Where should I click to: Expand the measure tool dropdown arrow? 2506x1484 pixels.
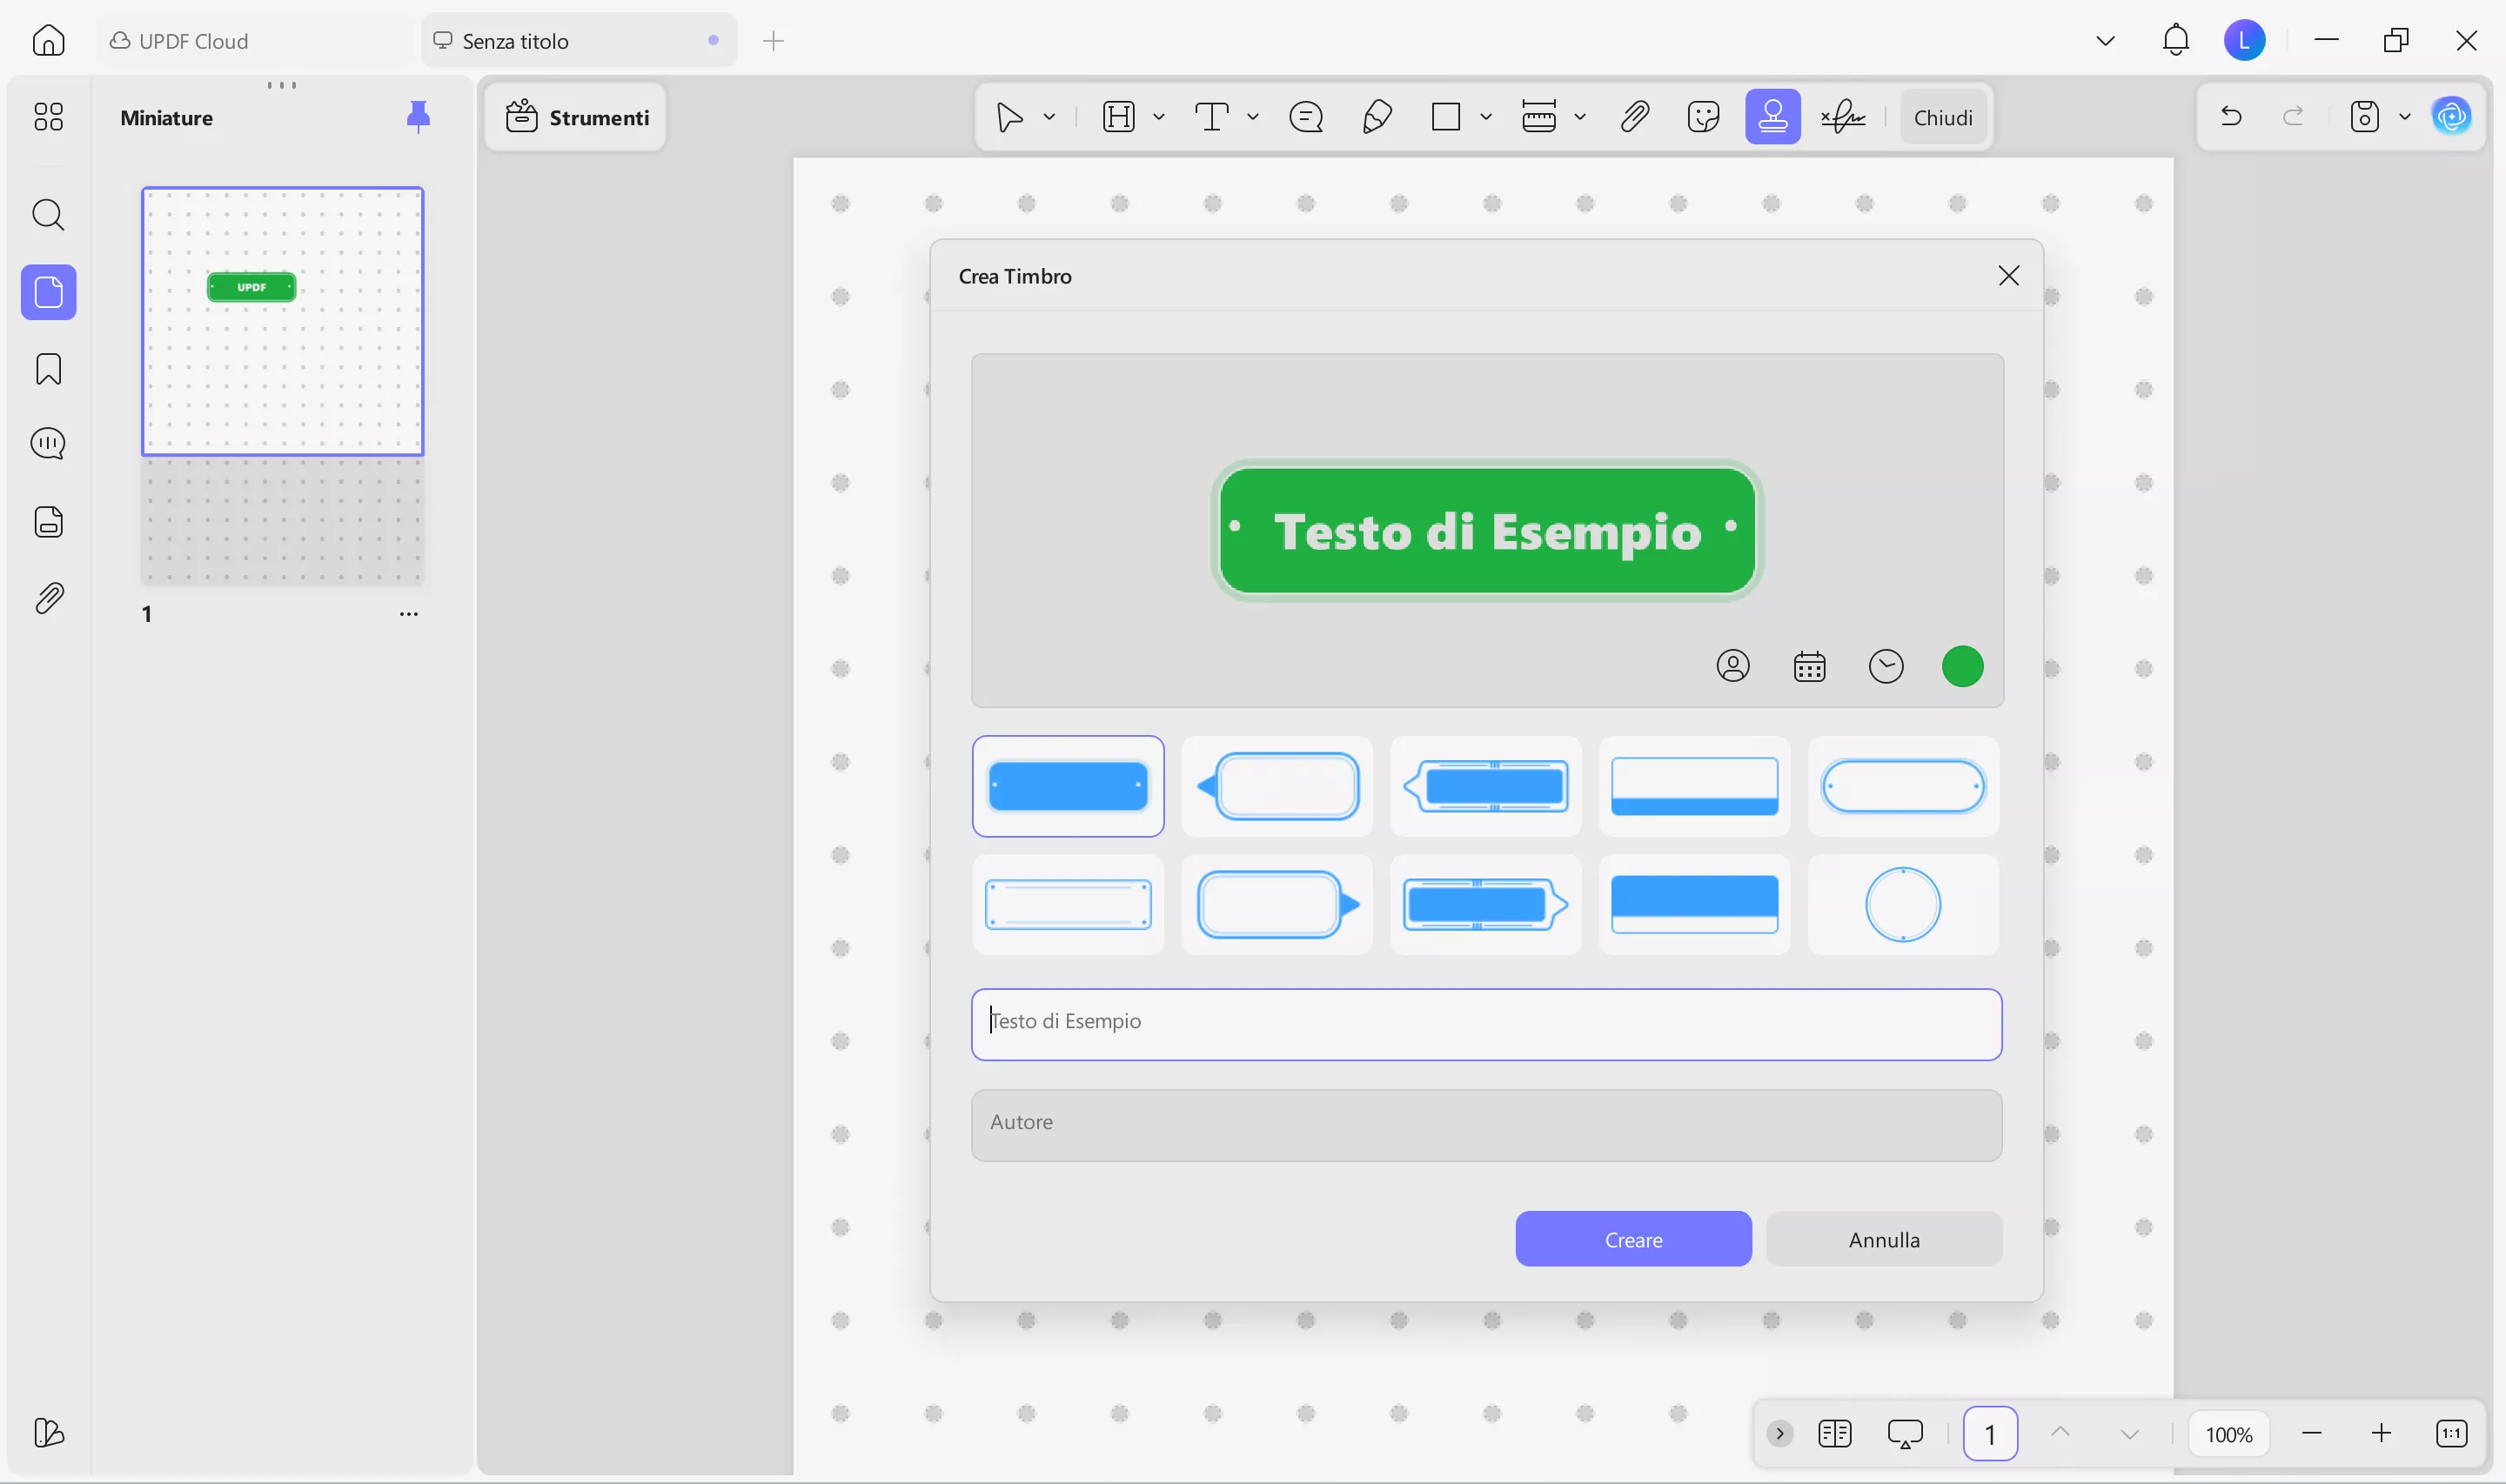(x=1580, y=116)
